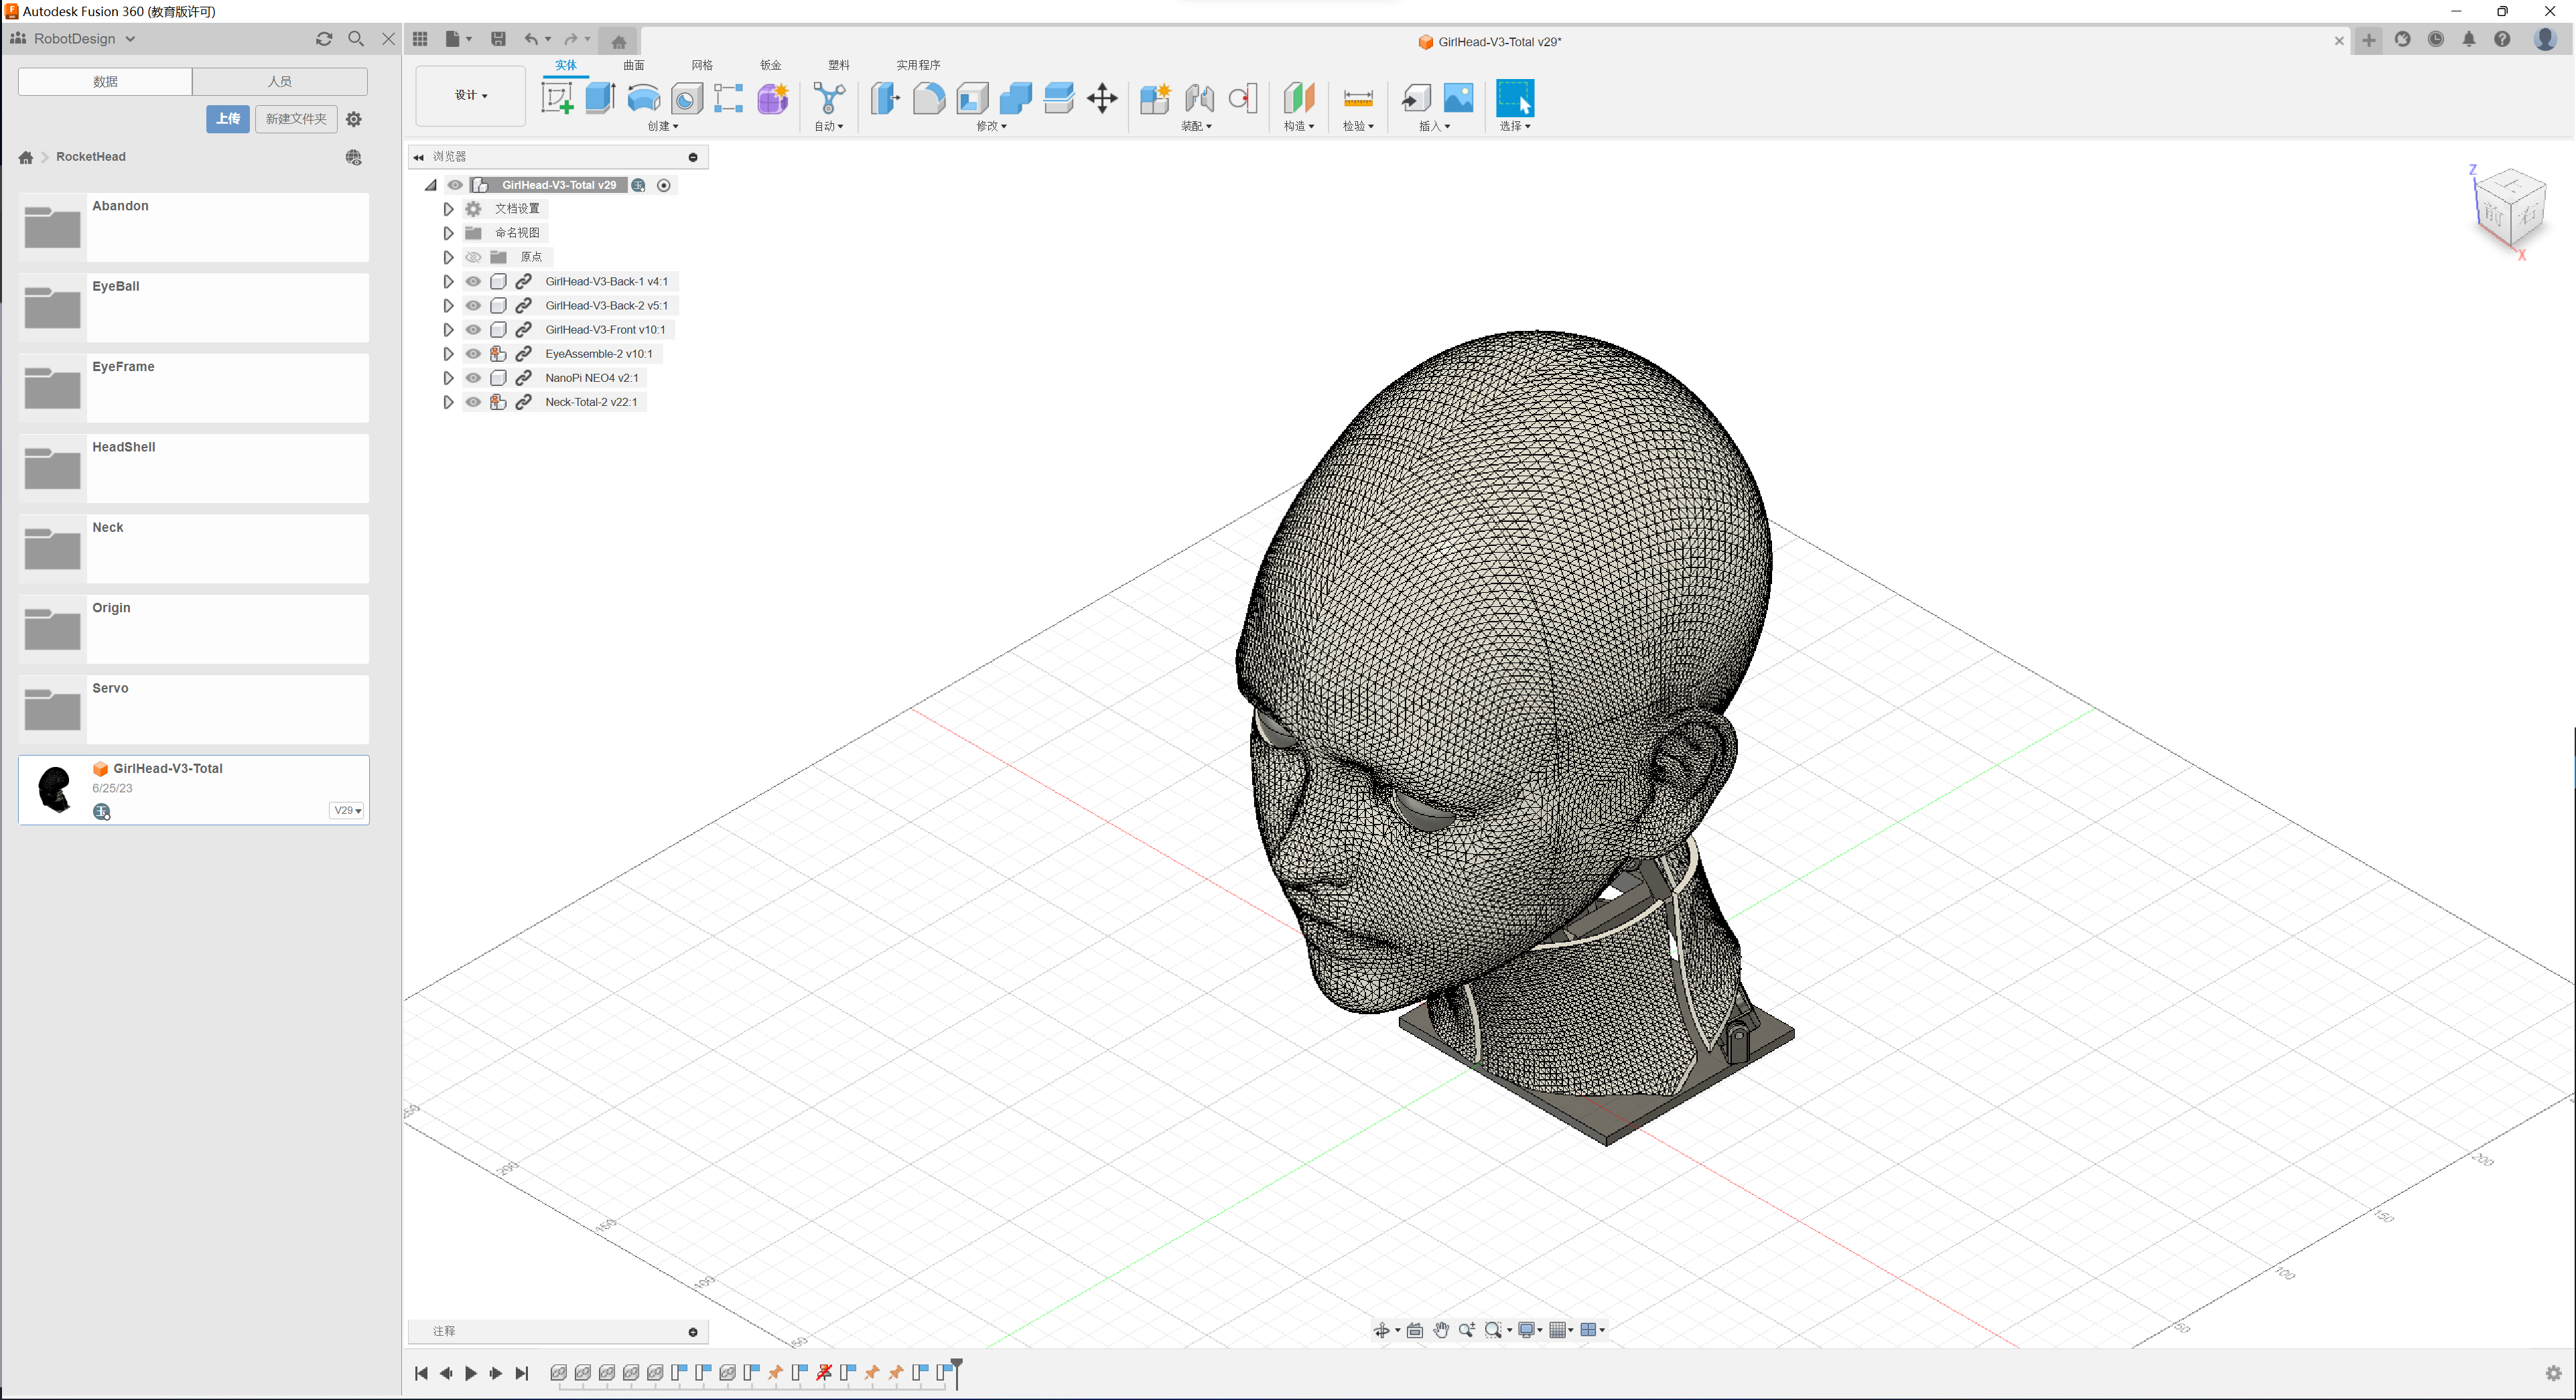
Task: Switch to the 钣金 tab
Action: pyautogui.click(x=770, y=65)
